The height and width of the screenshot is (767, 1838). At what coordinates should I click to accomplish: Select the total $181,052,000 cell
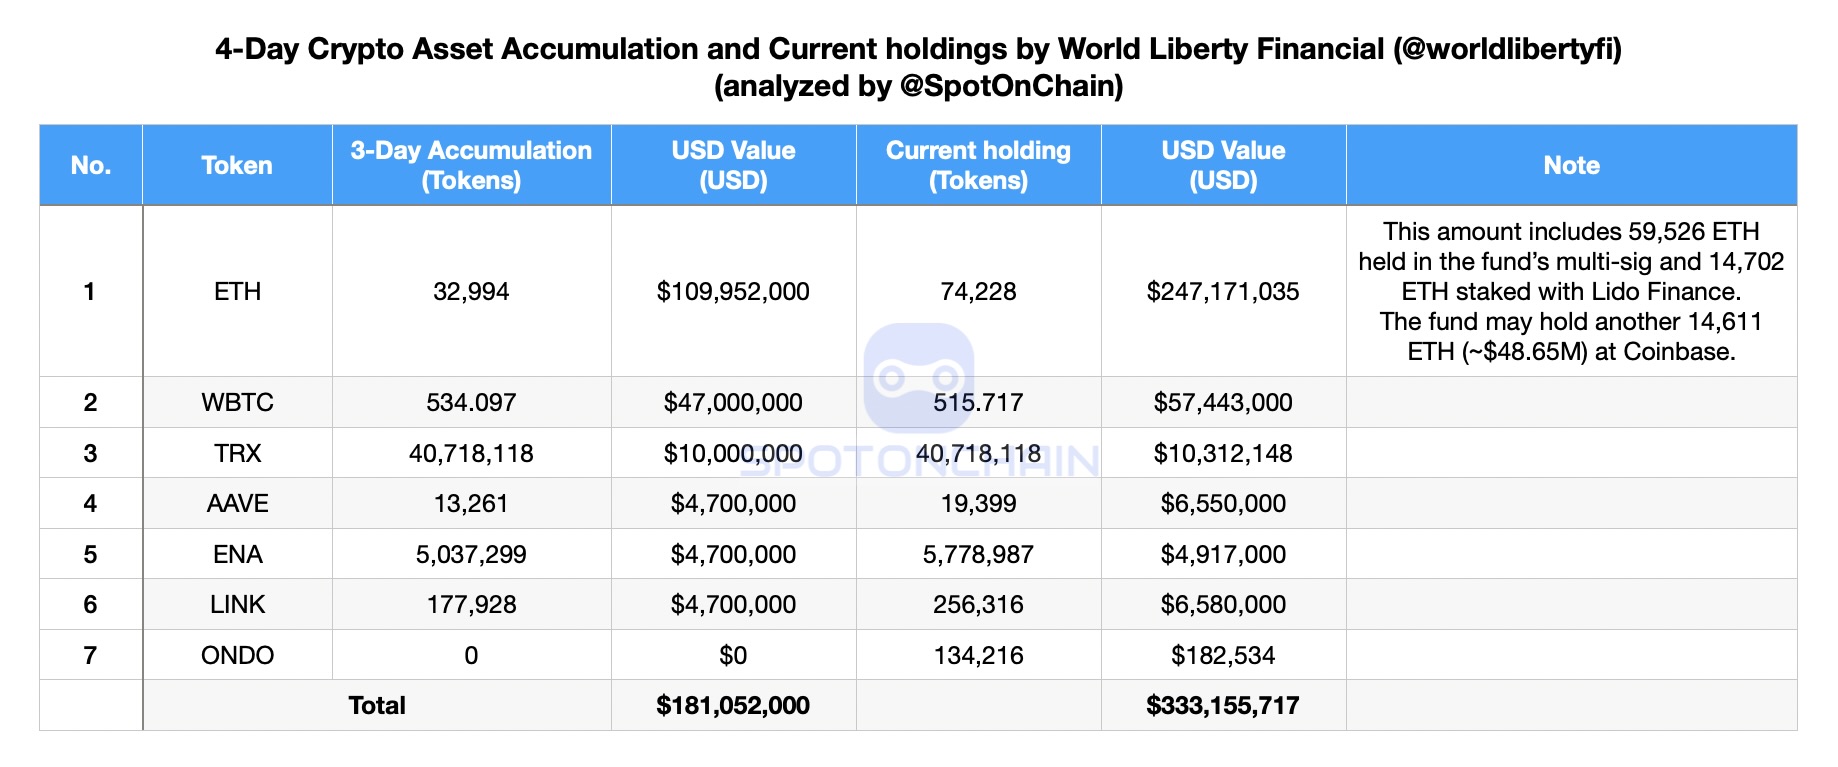click(x=733, y=705)
